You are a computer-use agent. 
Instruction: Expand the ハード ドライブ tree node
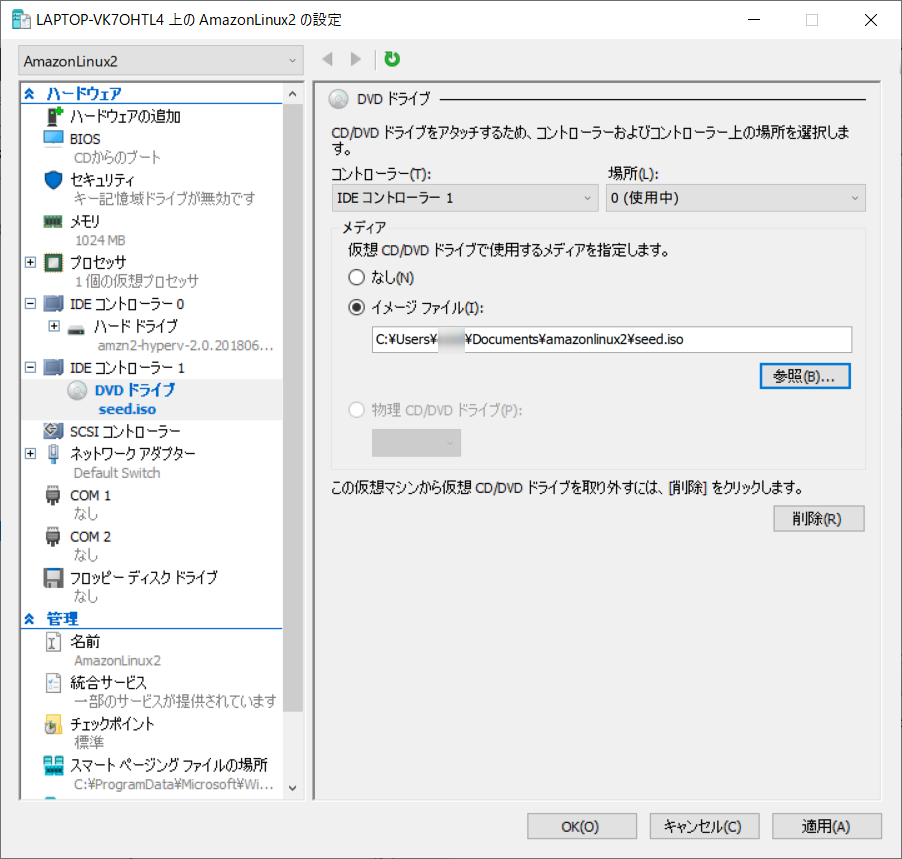tap(54, 326)
